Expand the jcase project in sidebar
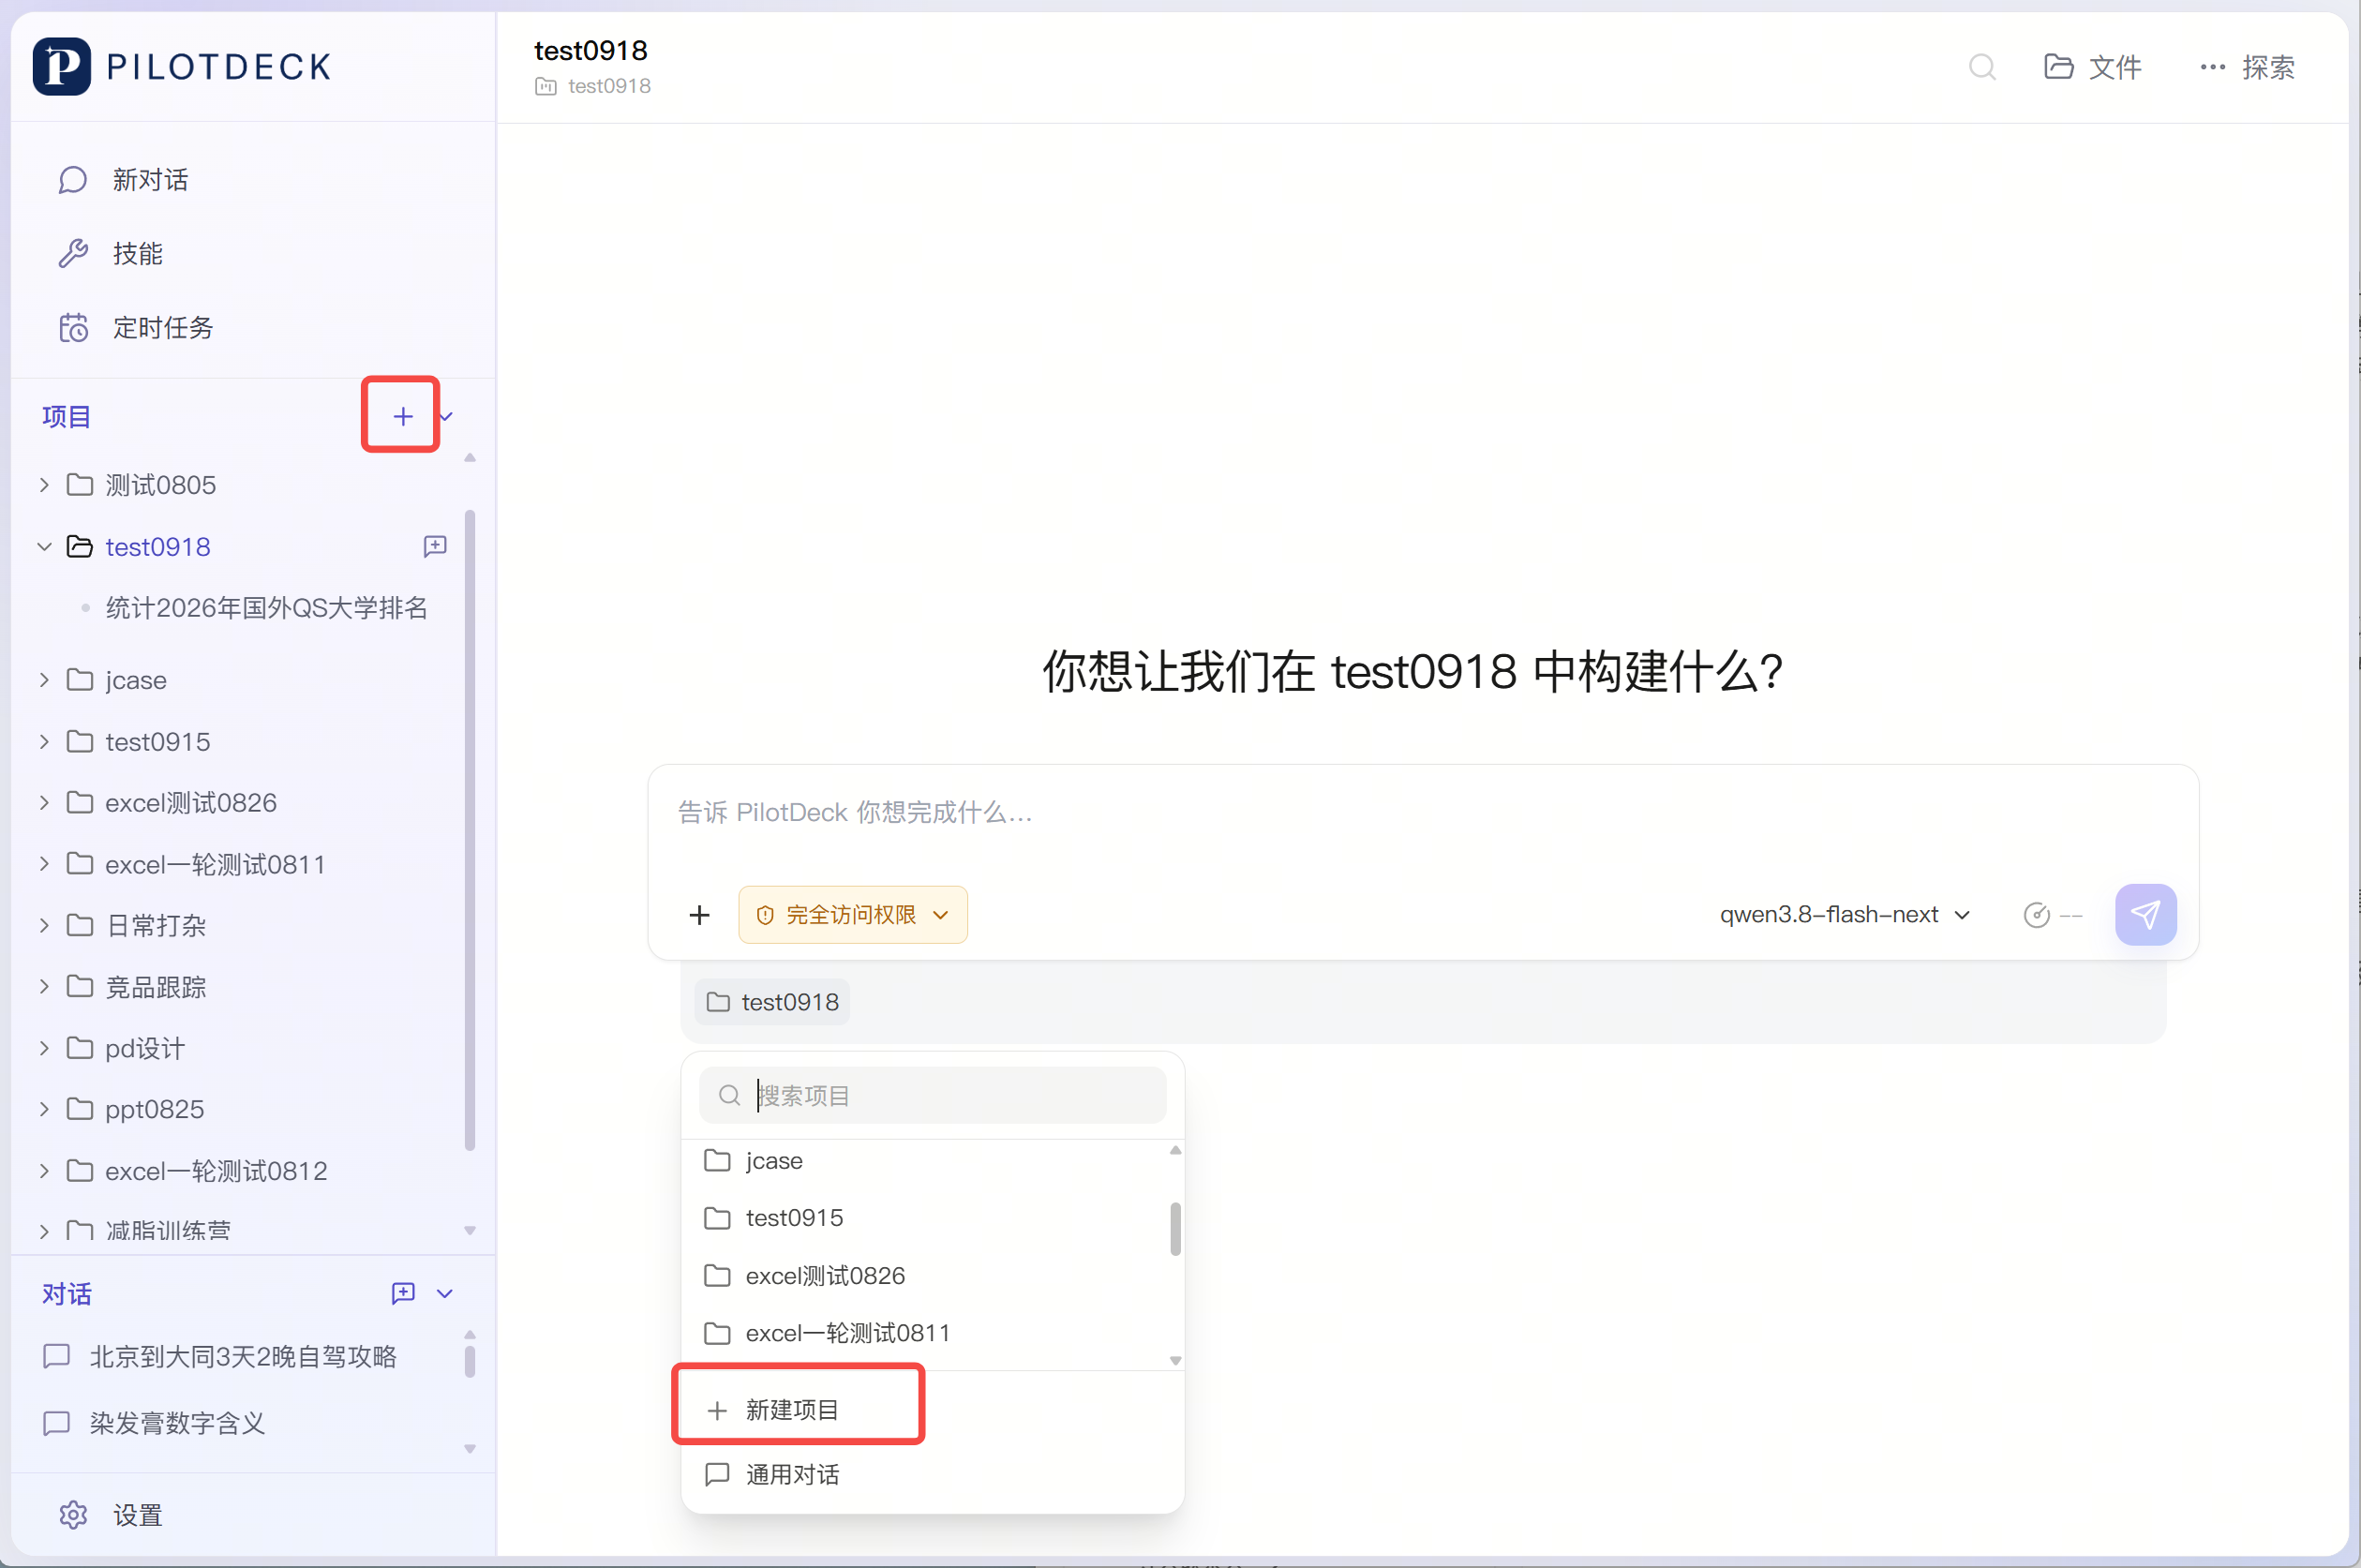This screenshot has width=2361, height=1568. click(x=44, y=680)
